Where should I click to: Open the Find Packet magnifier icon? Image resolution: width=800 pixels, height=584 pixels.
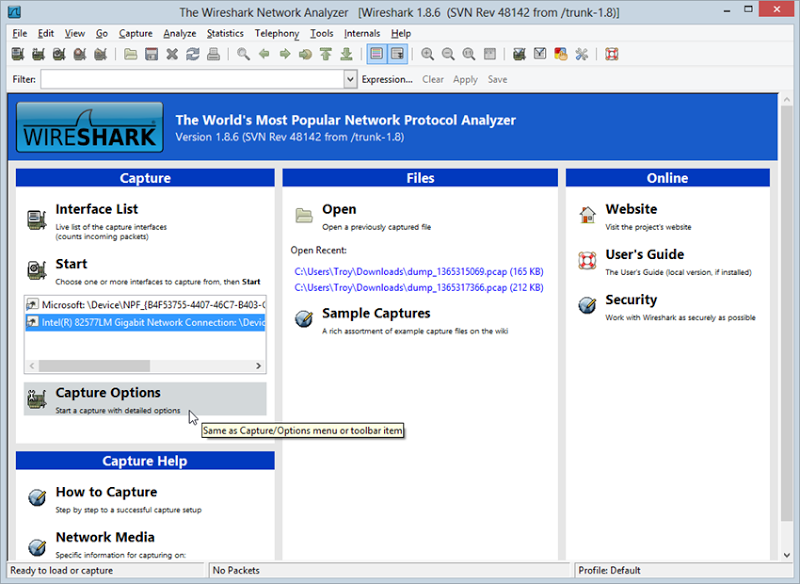(x=241, y=54)
